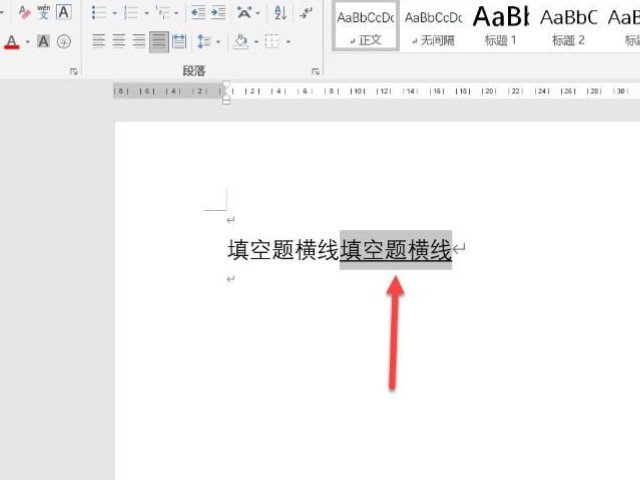640x480 pixels.
Task: Expand the Borders dropdown arrow
Action: [288, 42]
